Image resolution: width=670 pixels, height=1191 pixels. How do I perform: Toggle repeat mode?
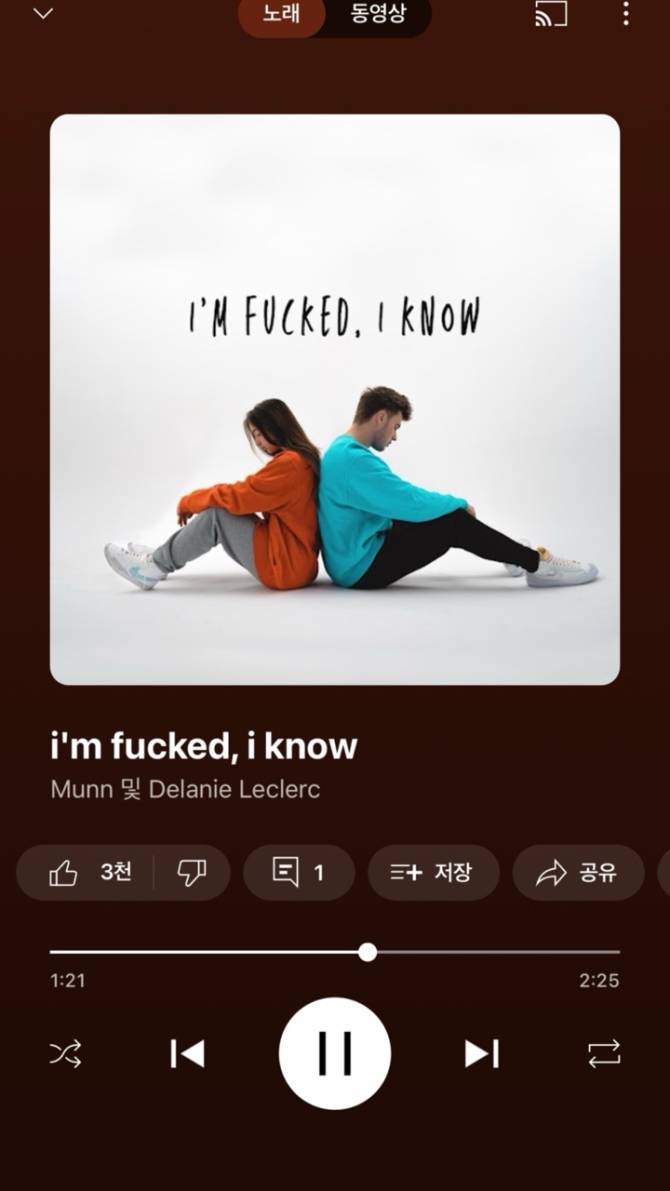[604, 1054]
